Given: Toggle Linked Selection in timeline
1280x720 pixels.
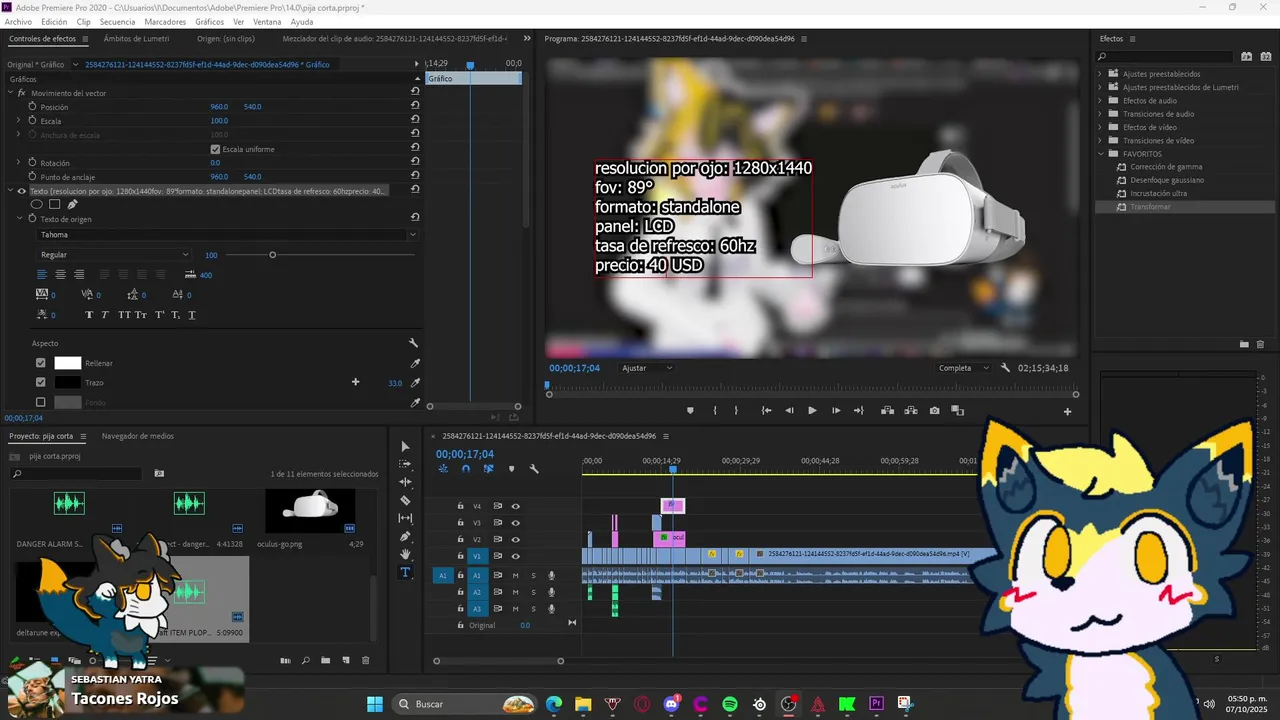Looking at the screenshot, I should pyautogui.click(x=488, y=469).
